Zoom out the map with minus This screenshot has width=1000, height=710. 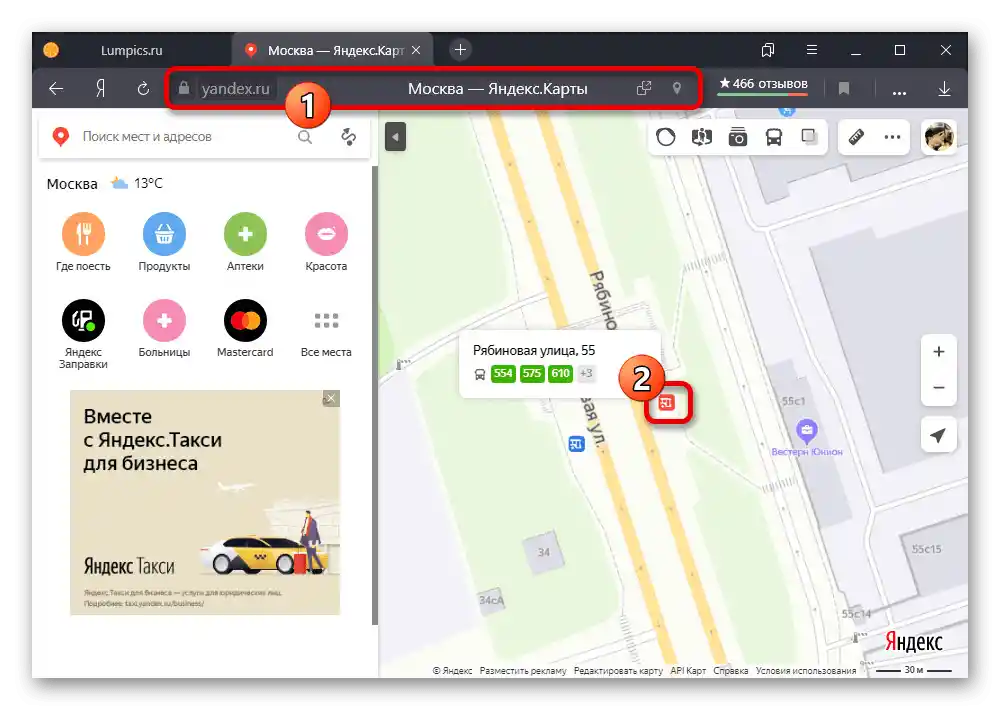point(939,387)
